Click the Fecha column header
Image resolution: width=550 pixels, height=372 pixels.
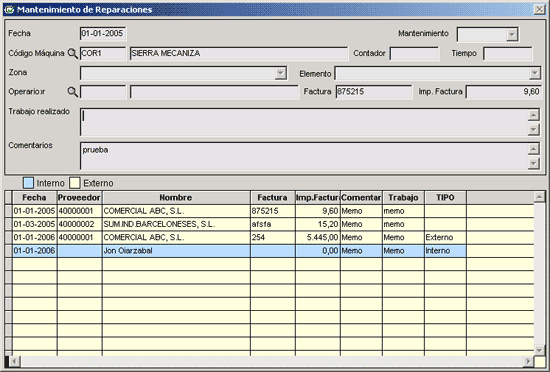(x=34, y=198)
